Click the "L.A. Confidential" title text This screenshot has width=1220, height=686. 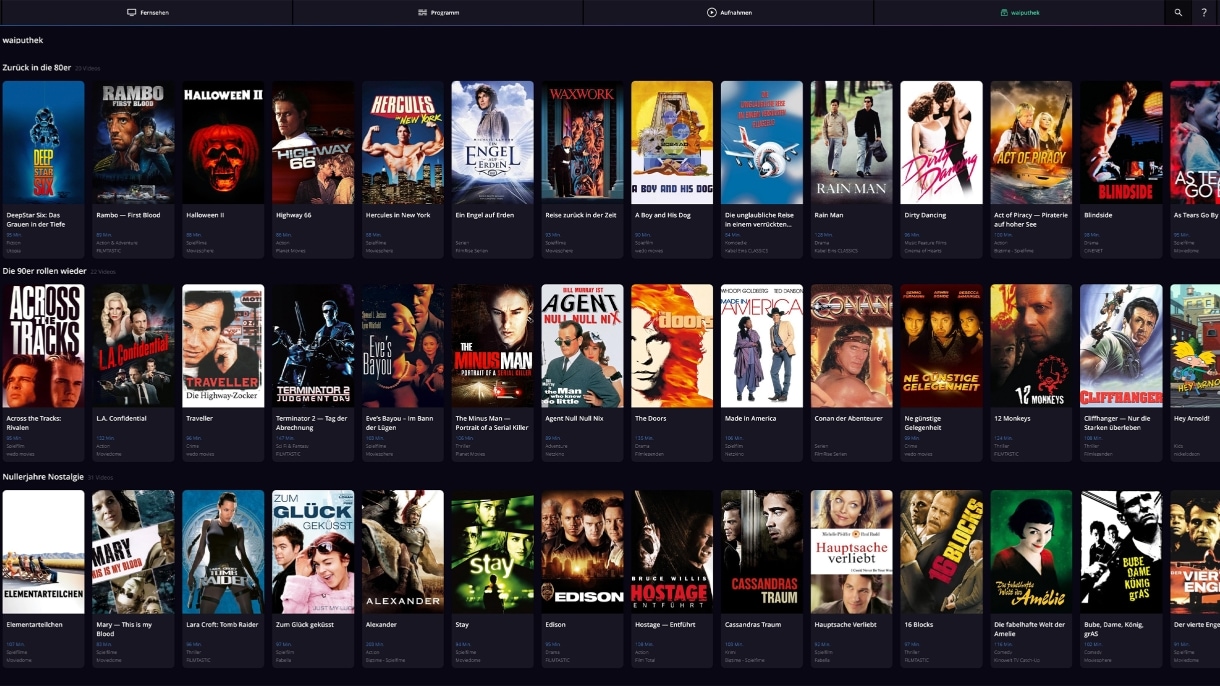[x=121, y=419]
